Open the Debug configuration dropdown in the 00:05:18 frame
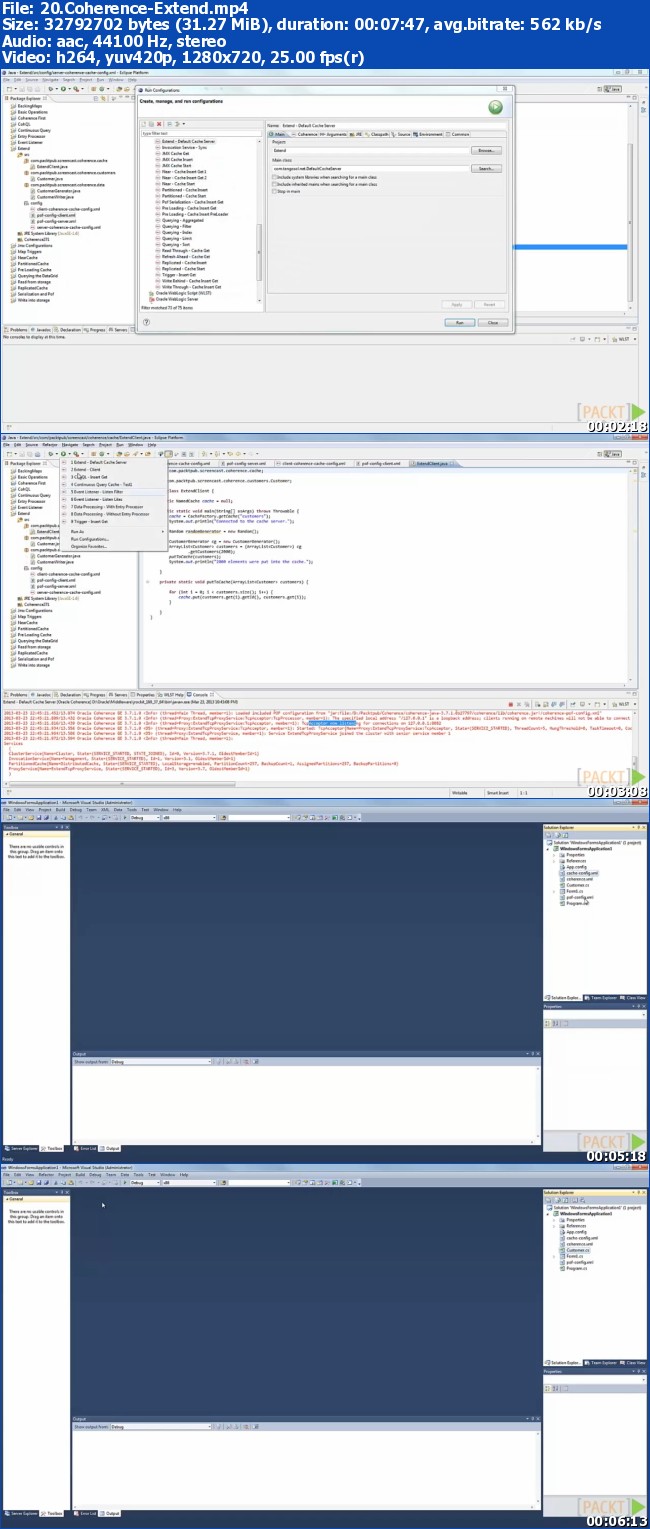 click(x=143, y=818)
